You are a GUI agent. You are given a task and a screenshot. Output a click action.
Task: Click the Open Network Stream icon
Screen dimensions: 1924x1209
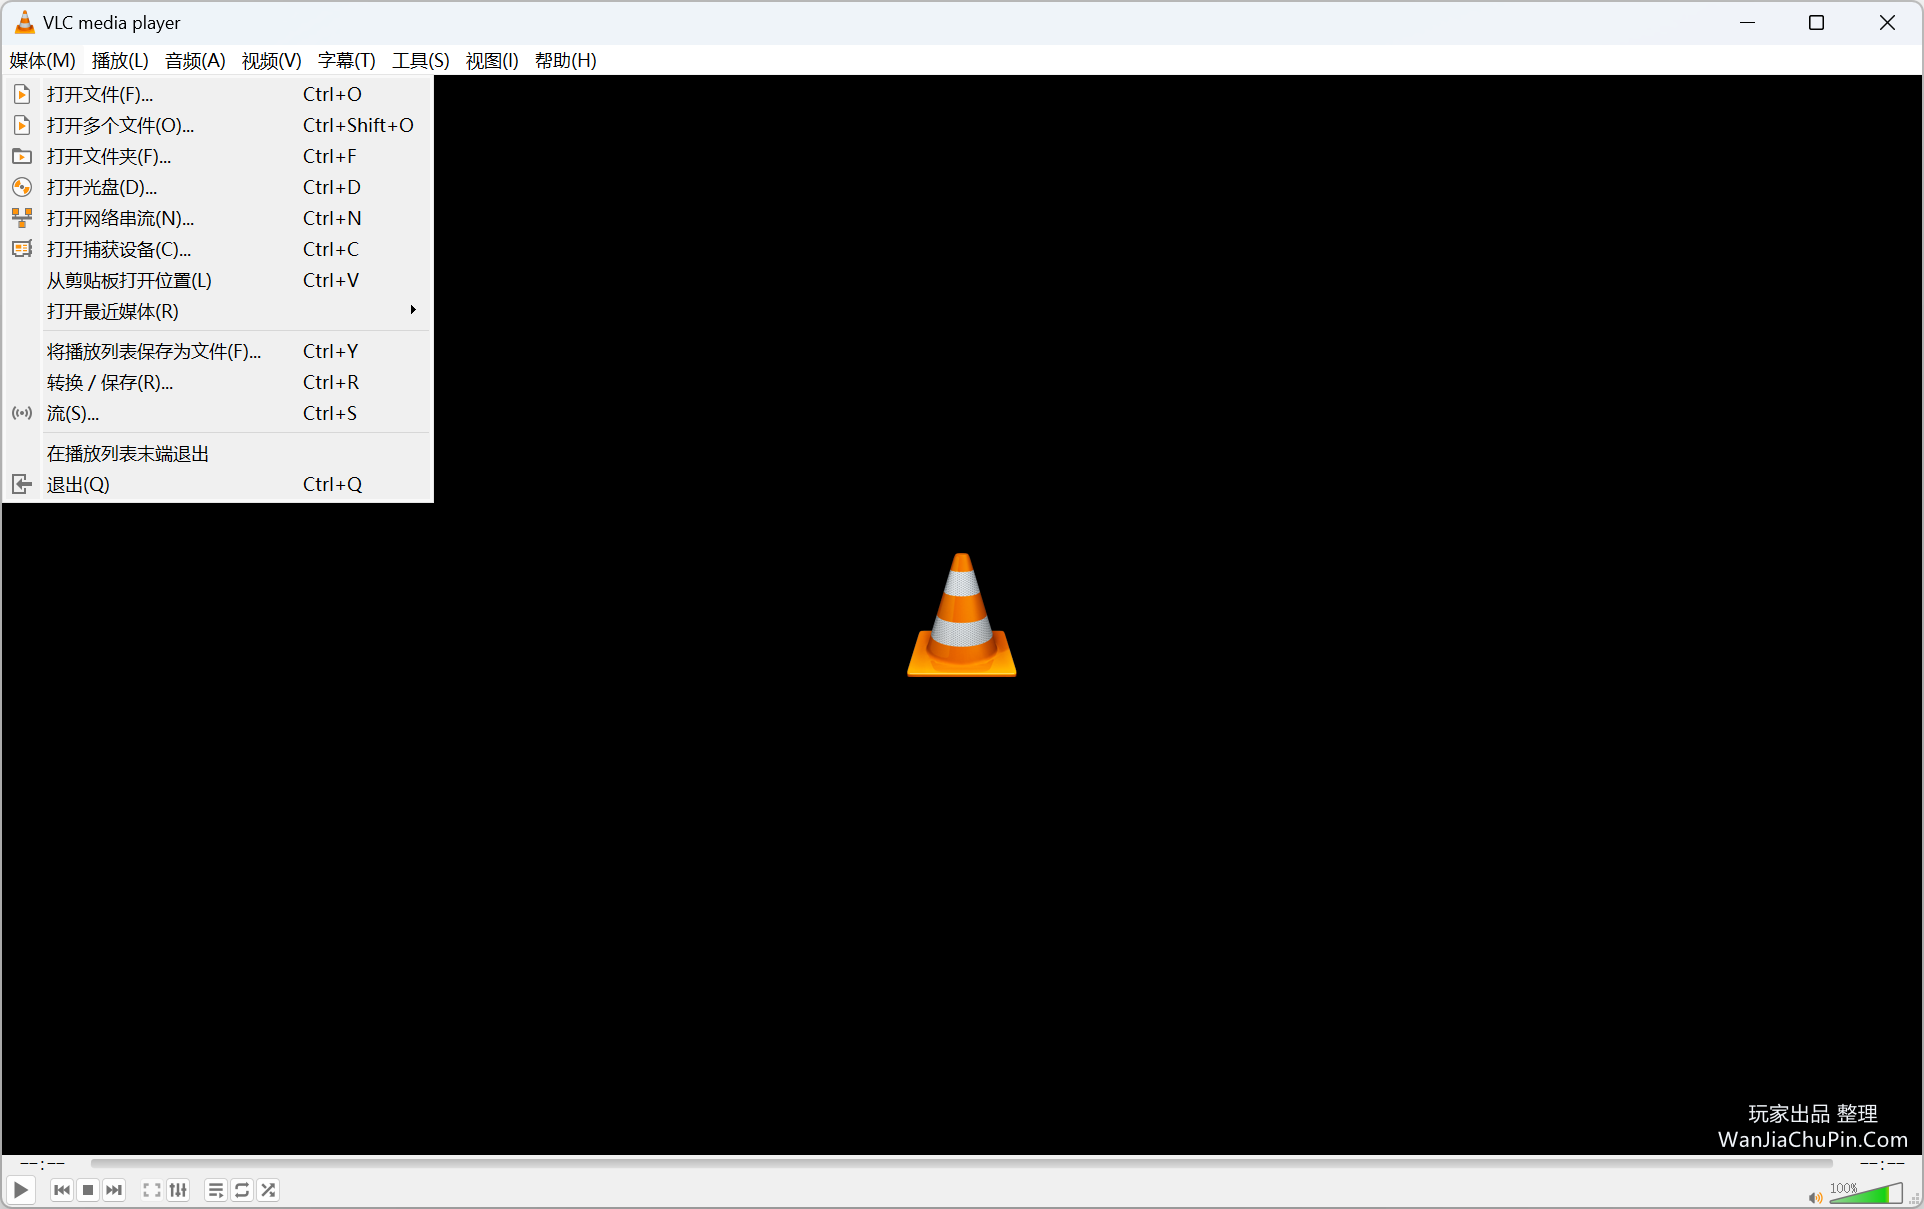pyautogui.click(x=22, y=218)
